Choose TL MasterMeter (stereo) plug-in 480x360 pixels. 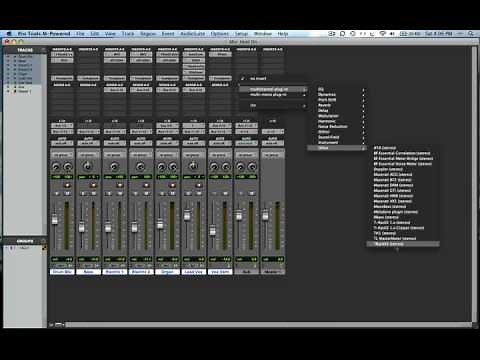tap(403, 238)
